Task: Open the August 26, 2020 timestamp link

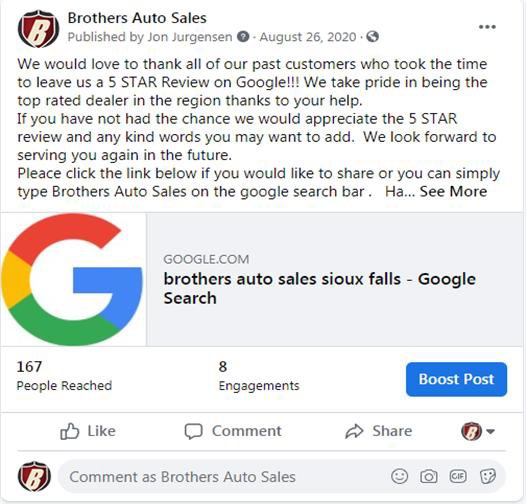Action: [308, 37]
